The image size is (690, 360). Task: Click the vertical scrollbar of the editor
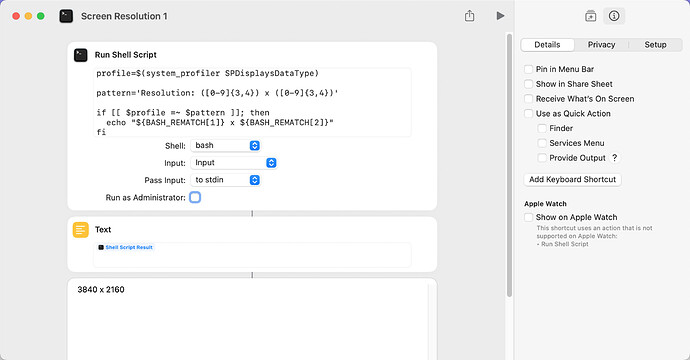(509, 165)
